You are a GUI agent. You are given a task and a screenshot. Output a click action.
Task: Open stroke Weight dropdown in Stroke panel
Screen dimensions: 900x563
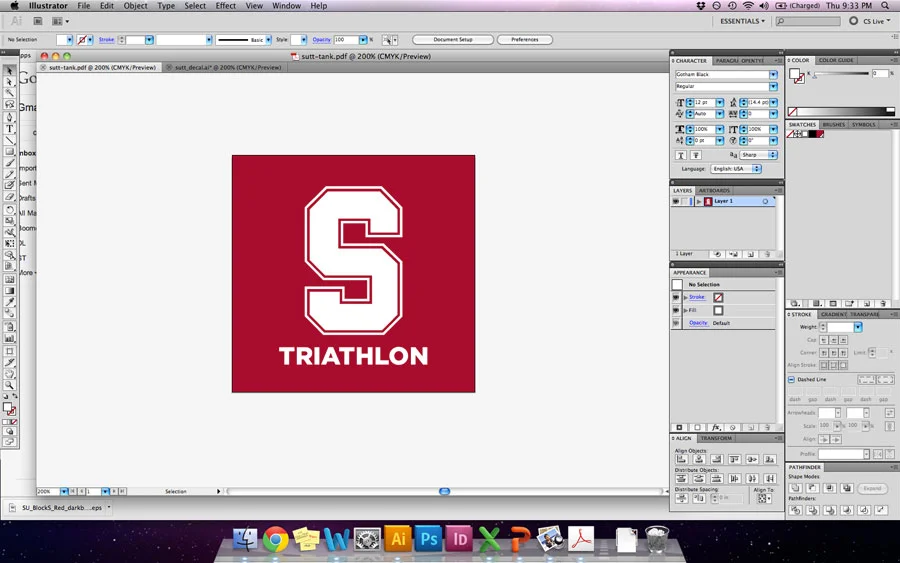(x=858, y=327)
